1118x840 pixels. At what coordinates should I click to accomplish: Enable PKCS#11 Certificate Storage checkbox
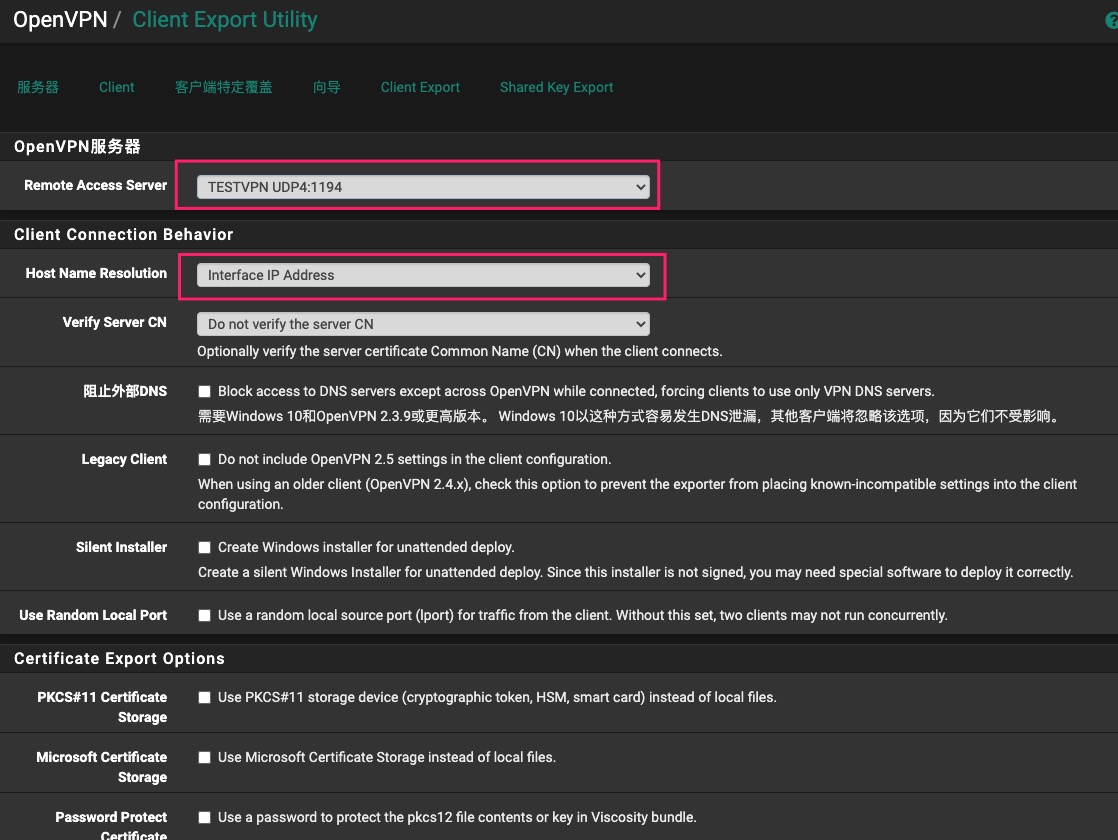click(205, 698)
